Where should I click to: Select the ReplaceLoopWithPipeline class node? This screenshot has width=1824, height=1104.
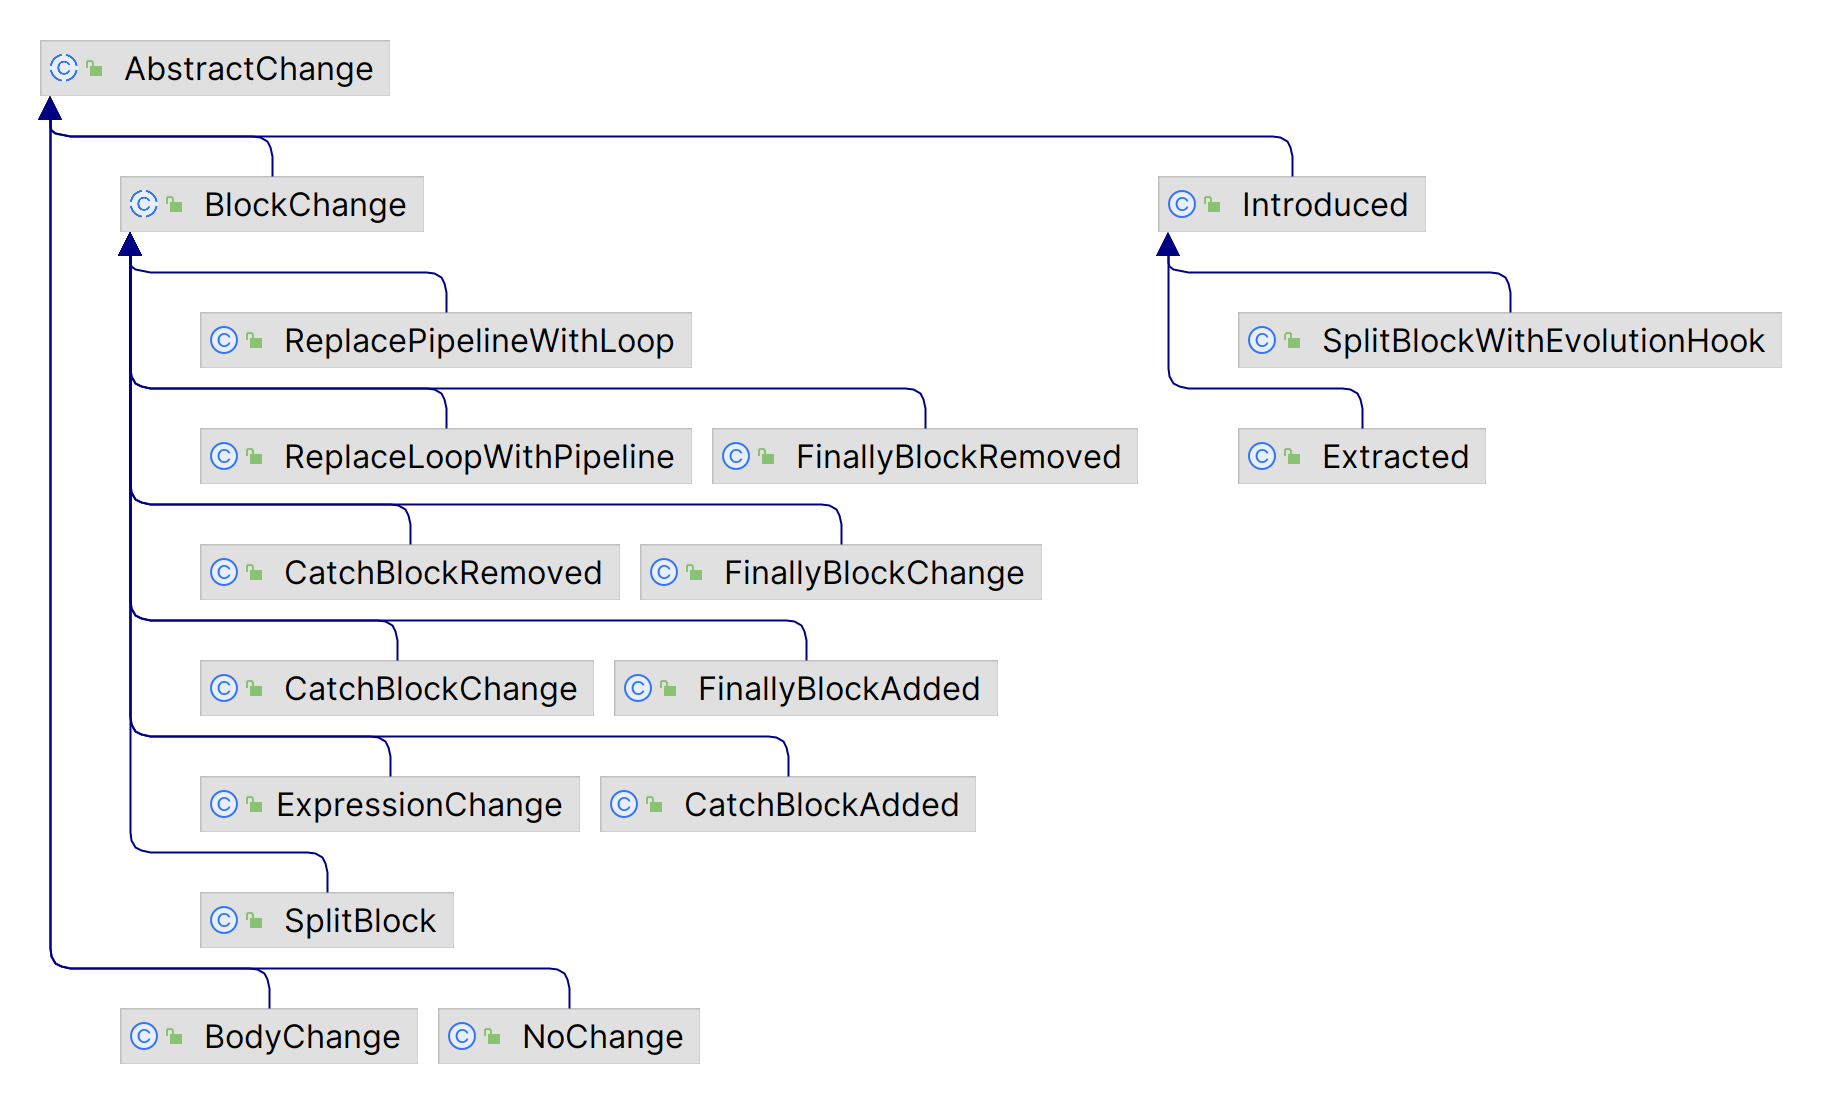[x=478, y=457]
